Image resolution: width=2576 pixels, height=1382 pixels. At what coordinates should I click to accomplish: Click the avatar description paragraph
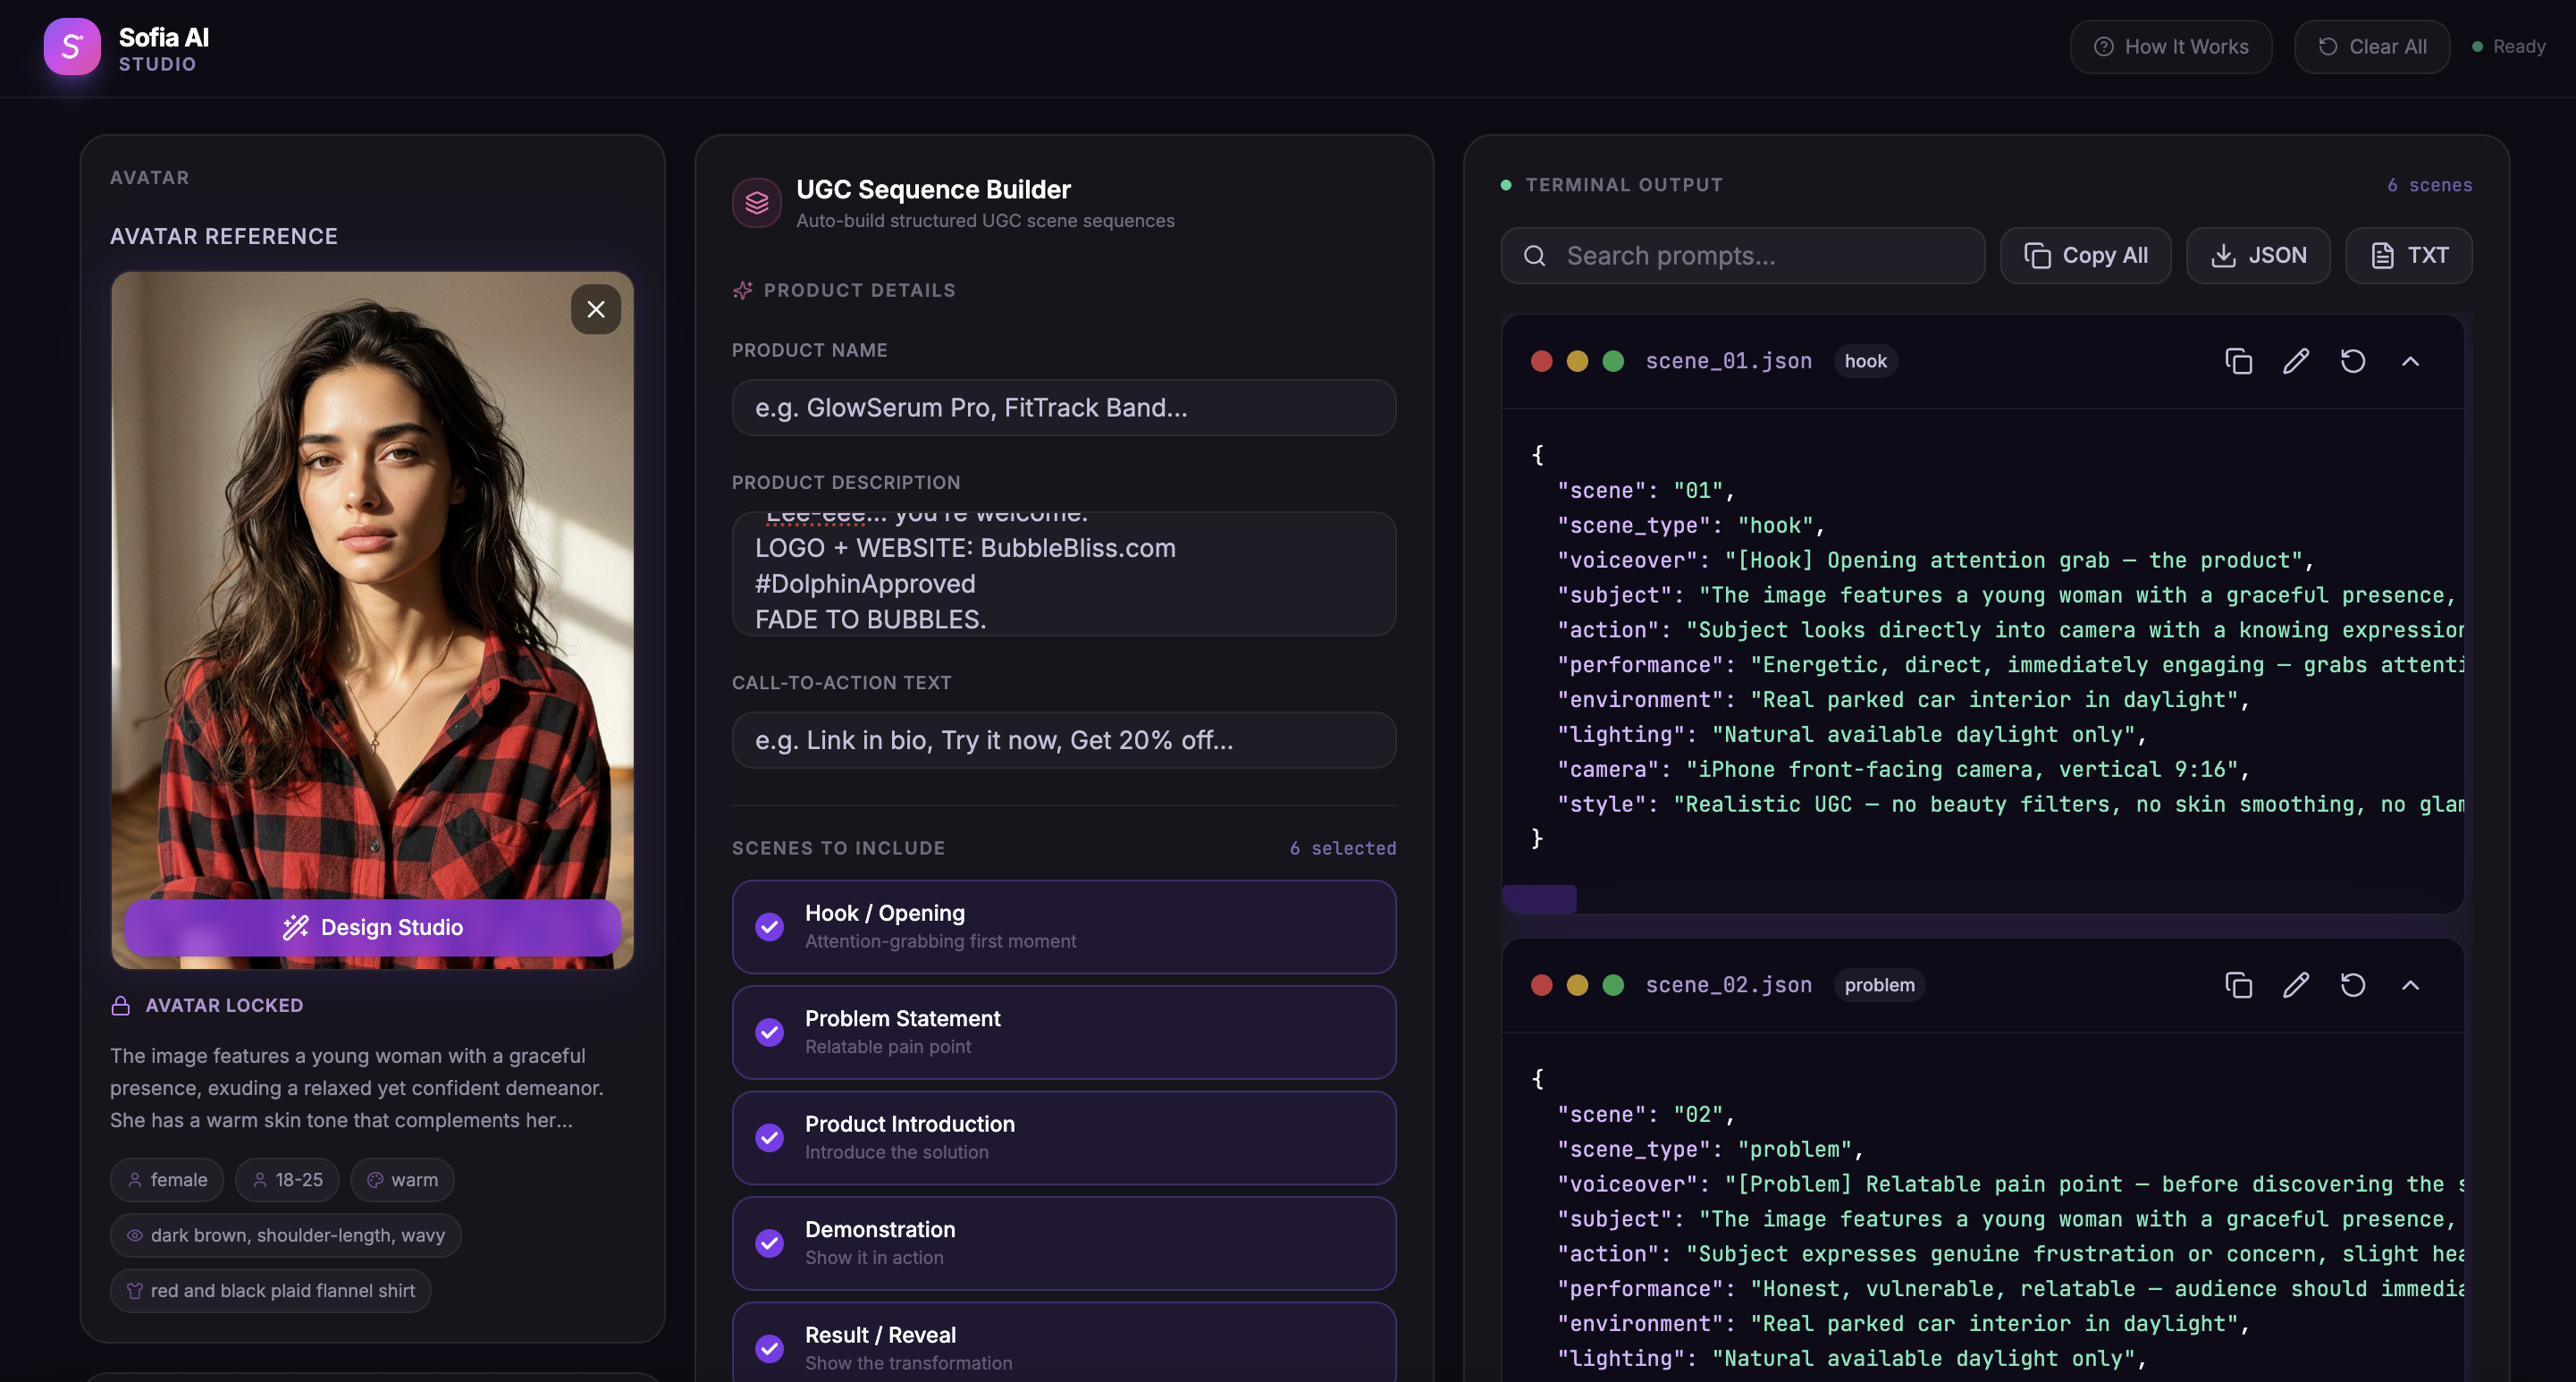coord(357,1088)
